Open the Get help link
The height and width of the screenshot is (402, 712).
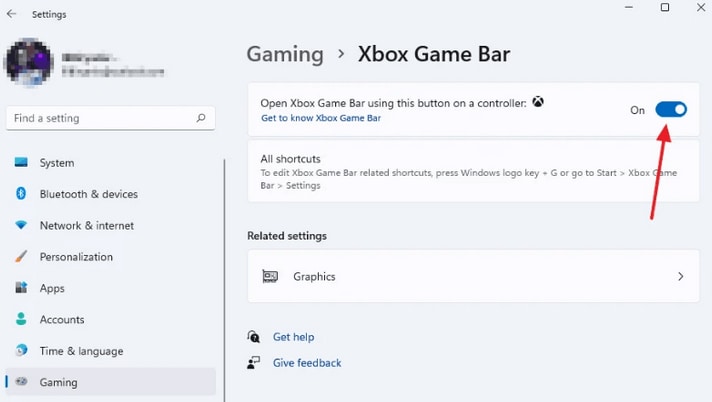tap(293, 337)
